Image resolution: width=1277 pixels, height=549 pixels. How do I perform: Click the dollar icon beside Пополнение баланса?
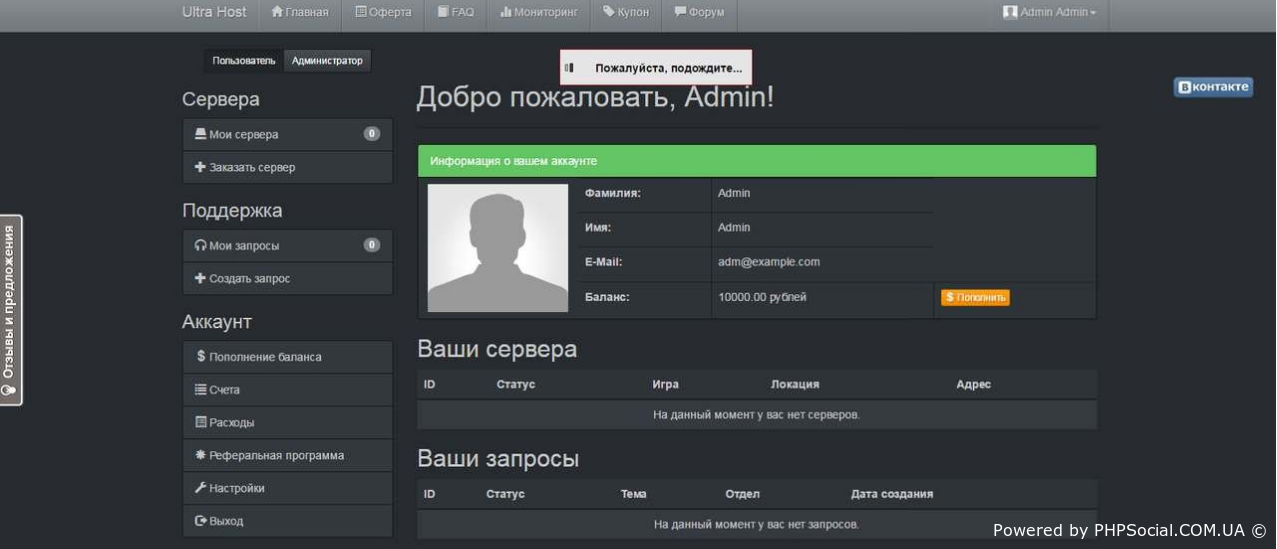tap(201, 356)
